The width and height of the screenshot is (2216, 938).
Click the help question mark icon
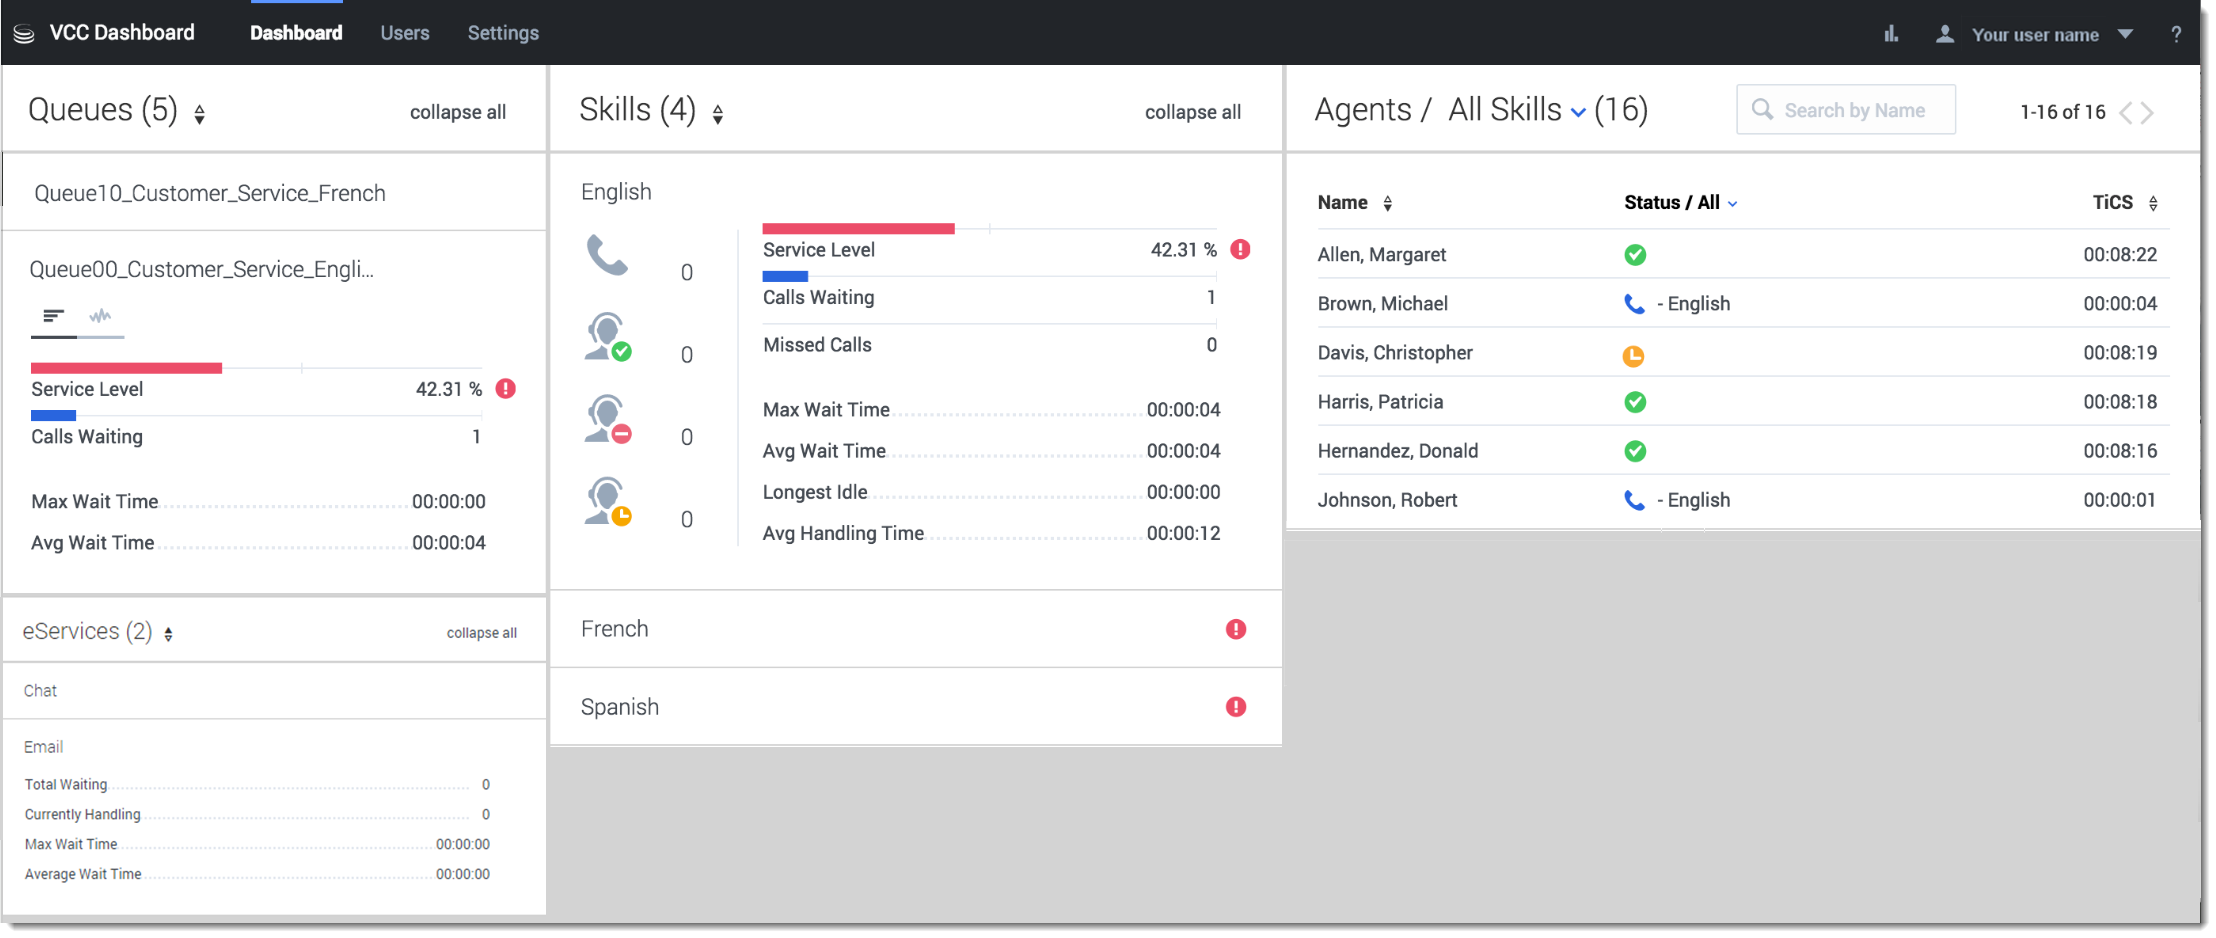click(2176, 34)
